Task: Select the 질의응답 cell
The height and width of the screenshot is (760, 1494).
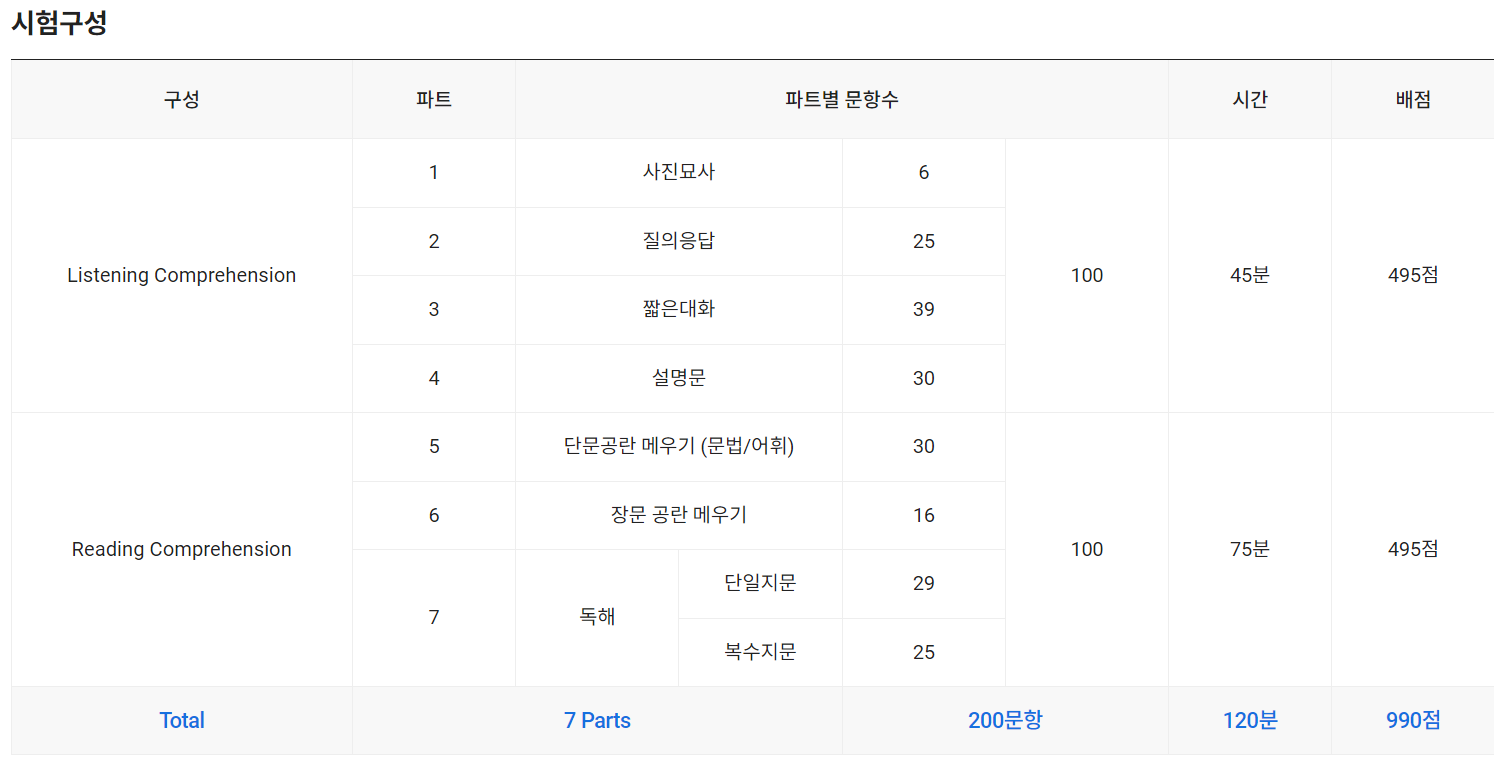Action: click(x=679, y=241)
